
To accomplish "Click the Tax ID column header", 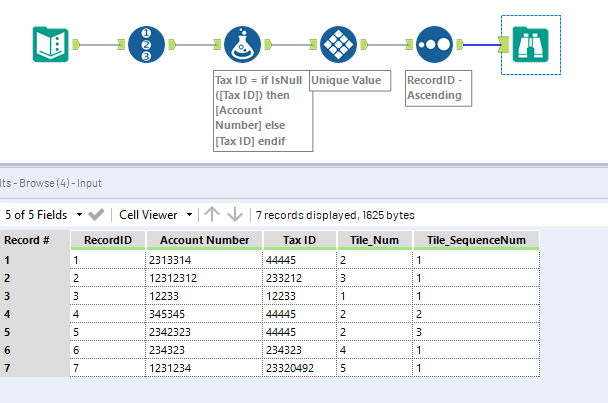I will tap(298, 240).
